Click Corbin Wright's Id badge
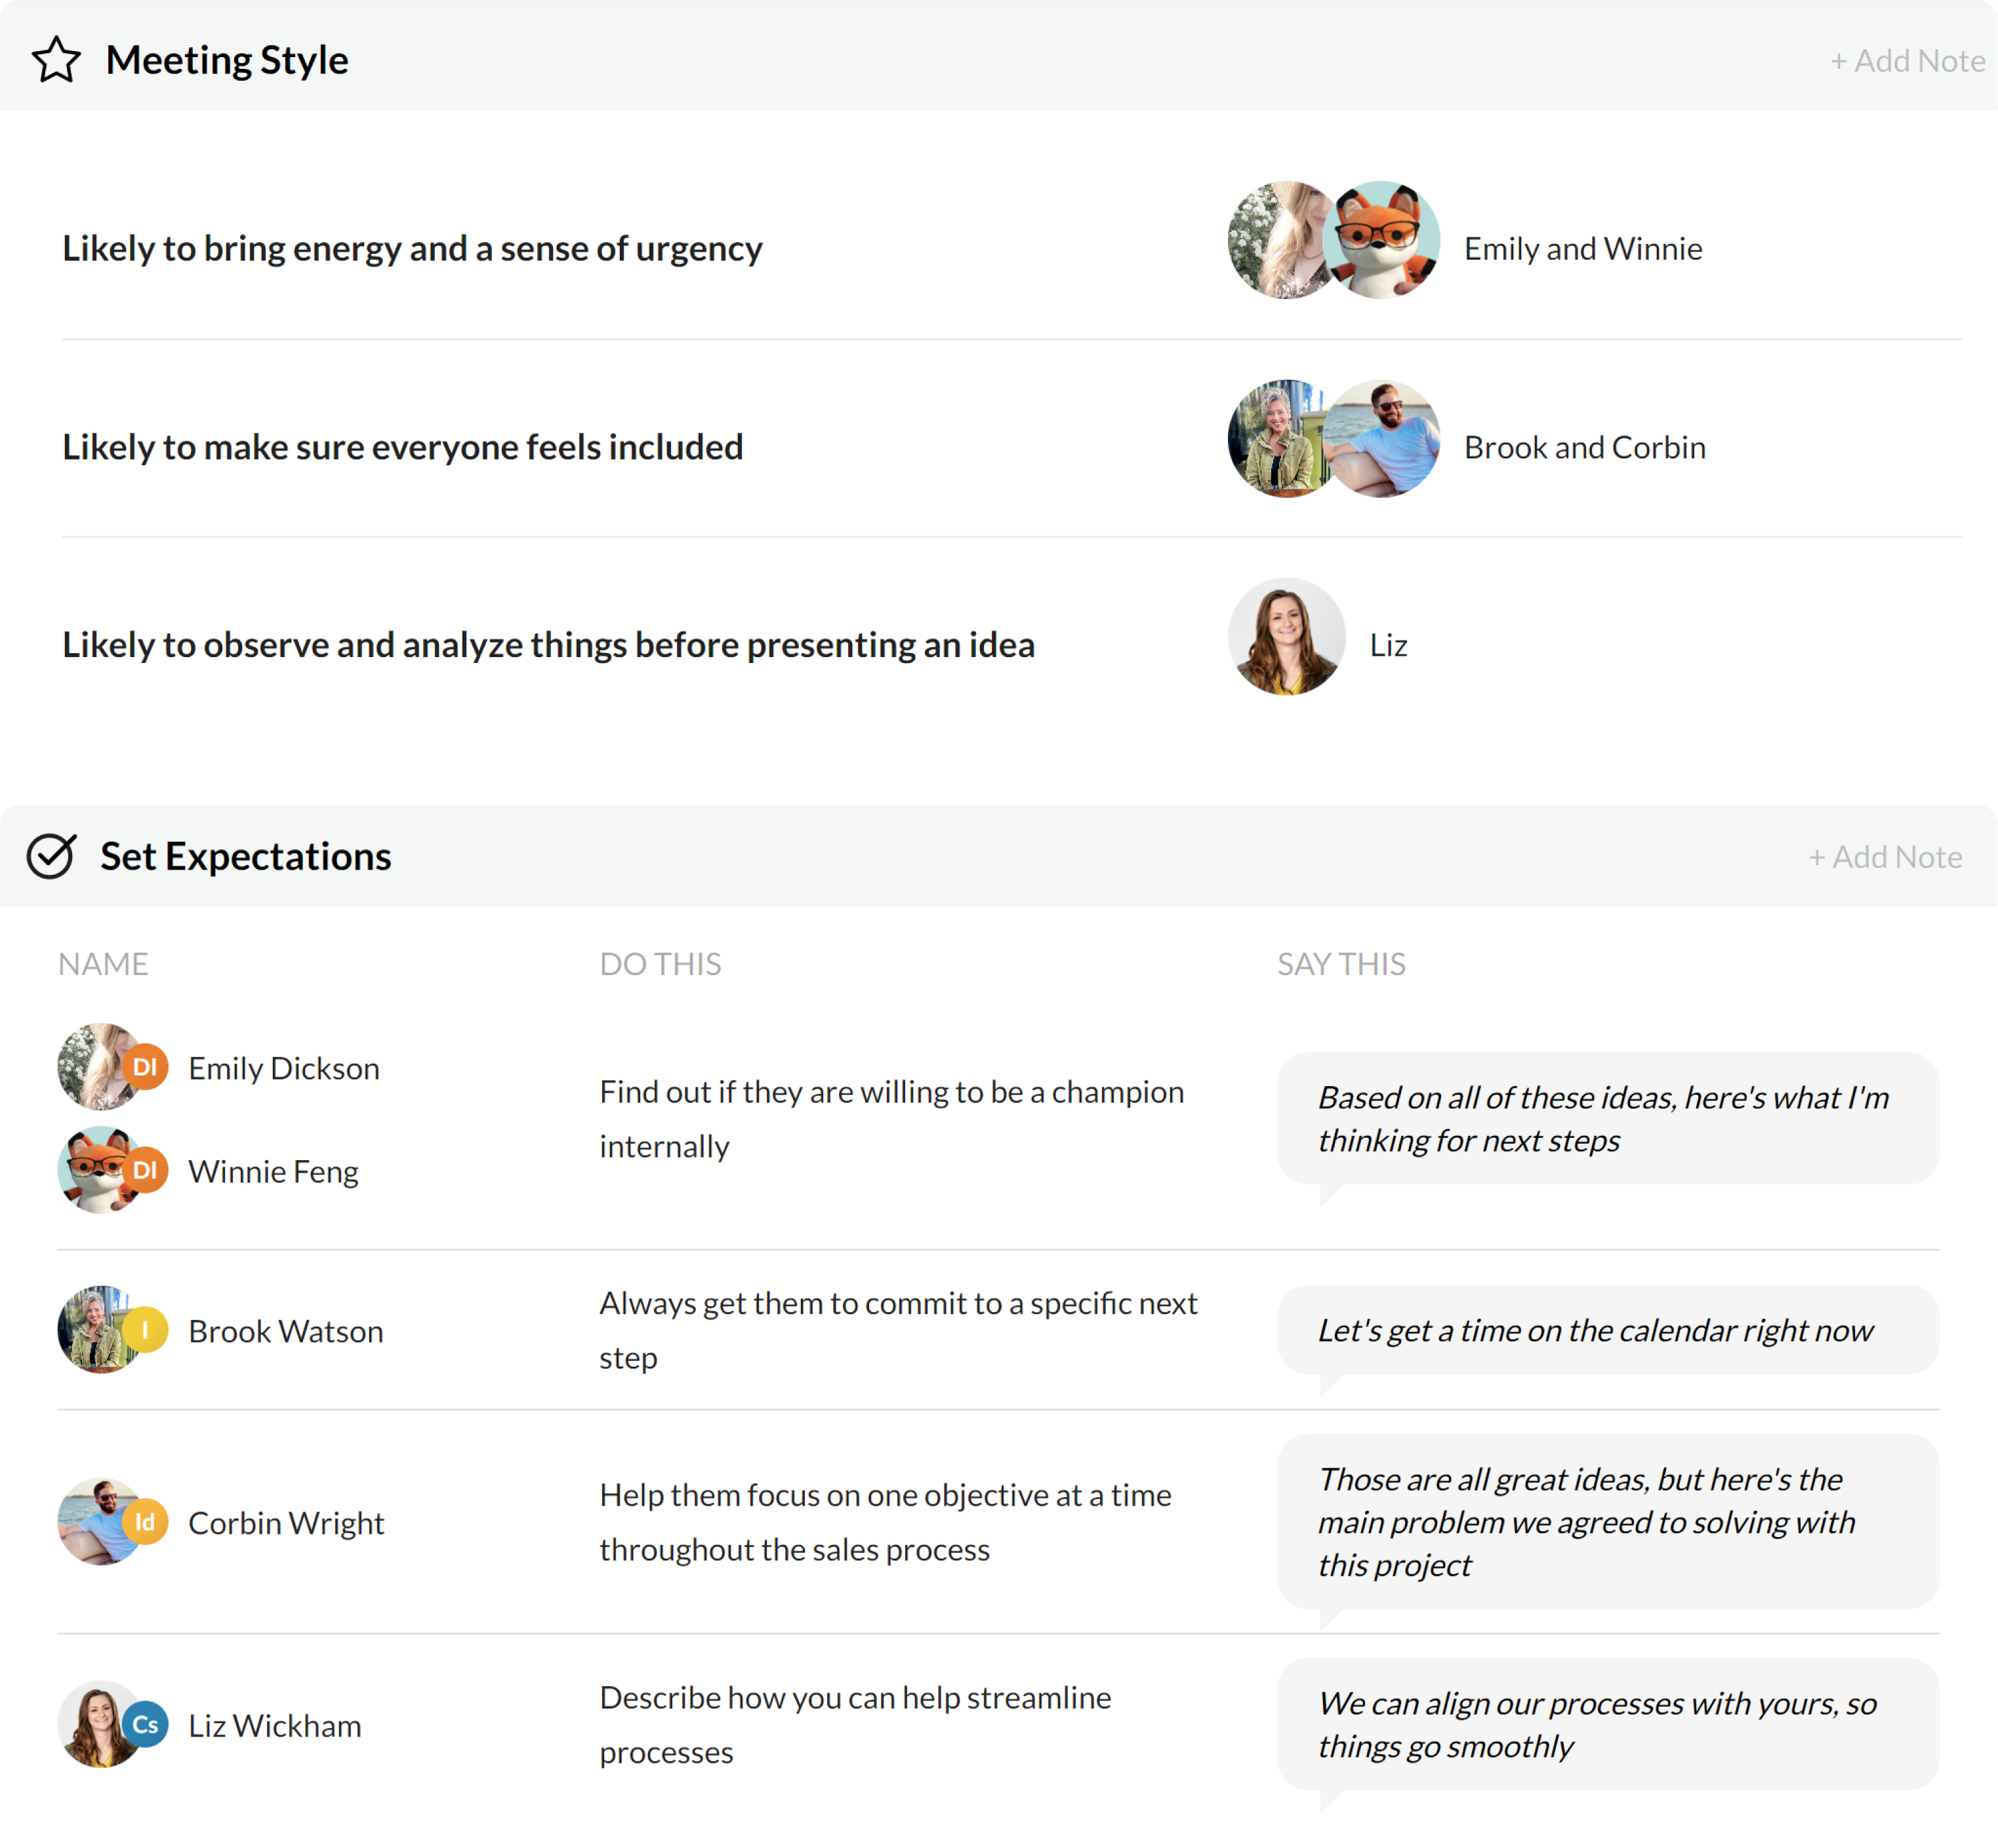 [x=145, y=1522]
